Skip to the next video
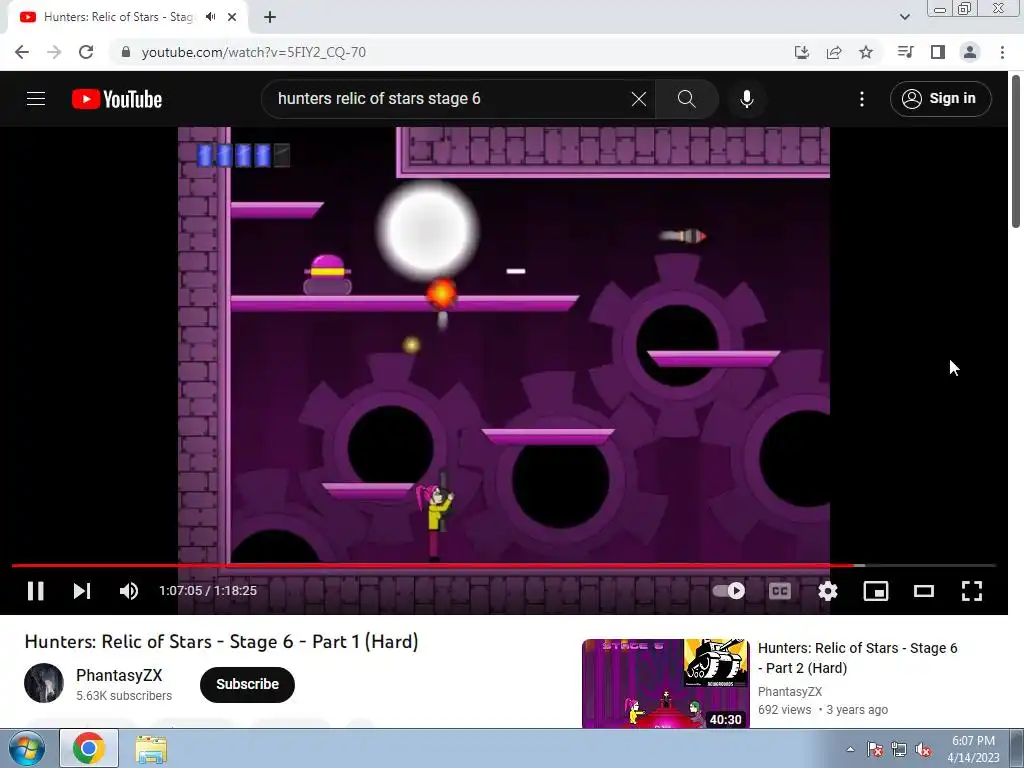The height and width of the screenshot is (768, 1024). [82, 591]
